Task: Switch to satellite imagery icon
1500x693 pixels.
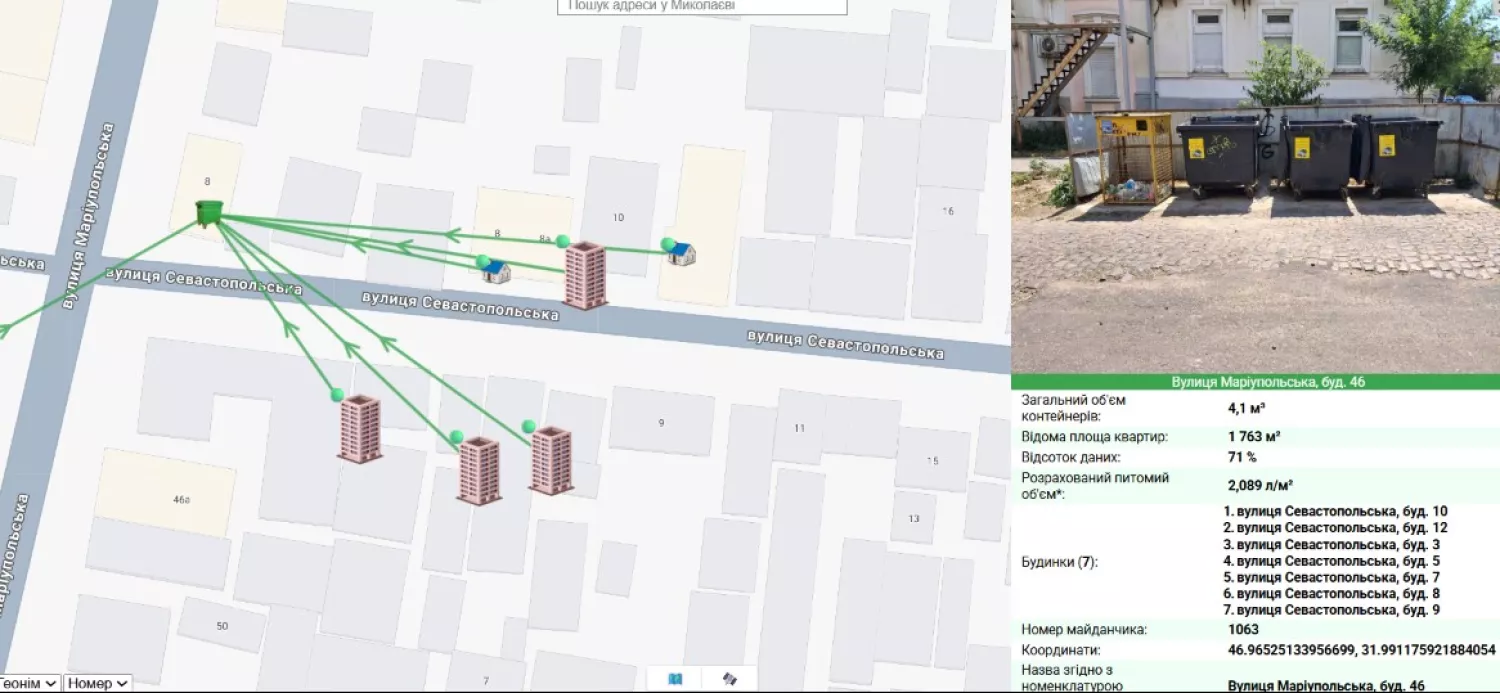Action: (x=729, y=679)
